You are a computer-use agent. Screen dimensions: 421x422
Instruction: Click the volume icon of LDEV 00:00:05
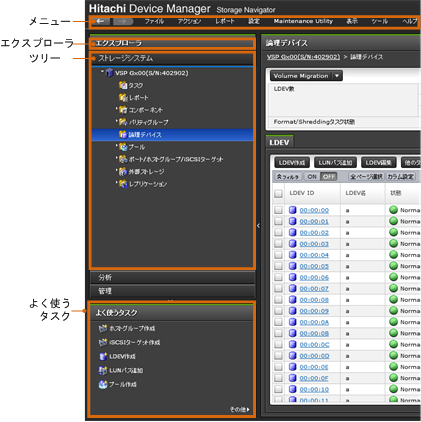click(x=292, y=266)
